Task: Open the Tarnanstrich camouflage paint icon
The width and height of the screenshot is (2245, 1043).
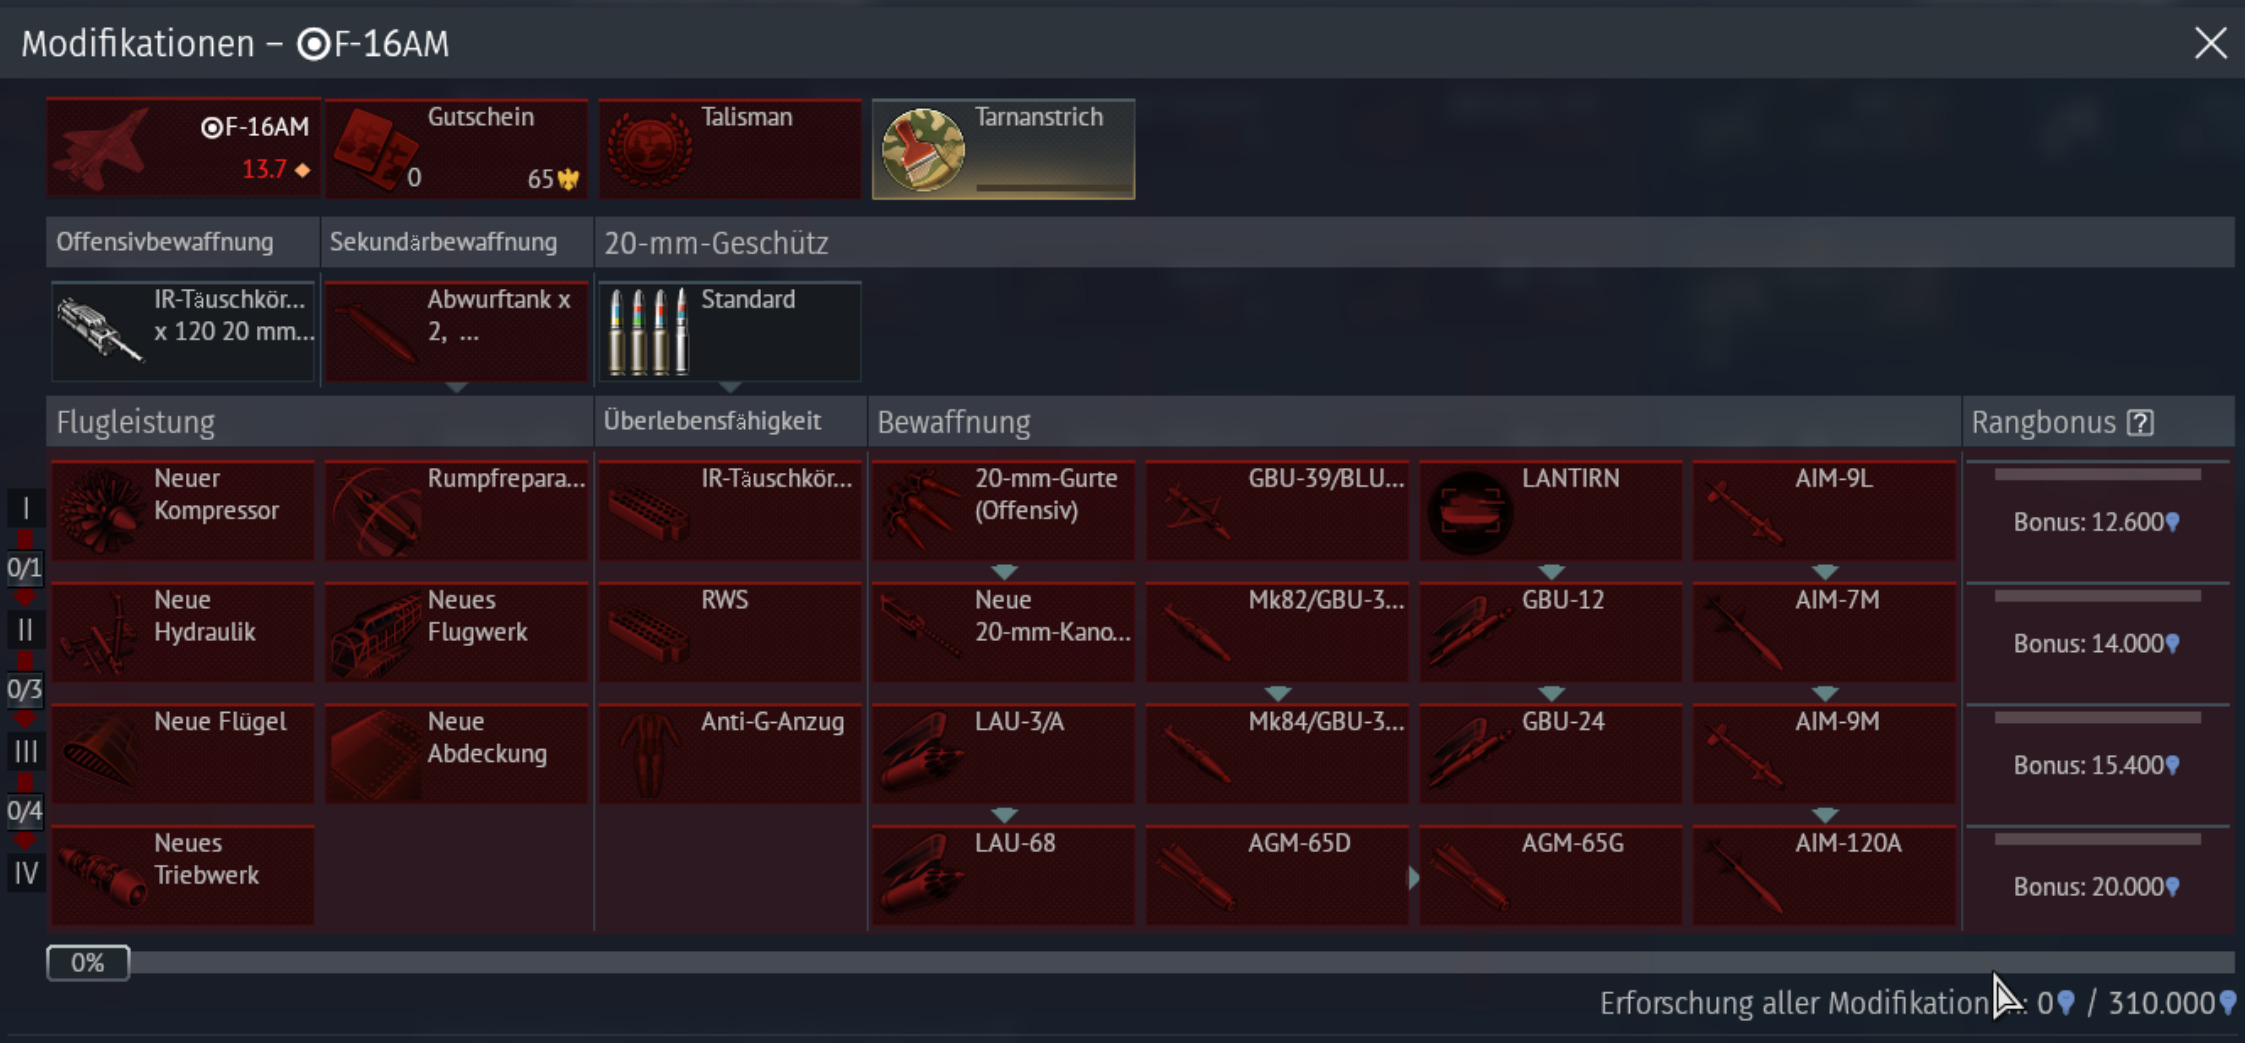Action: pos(923,149)
